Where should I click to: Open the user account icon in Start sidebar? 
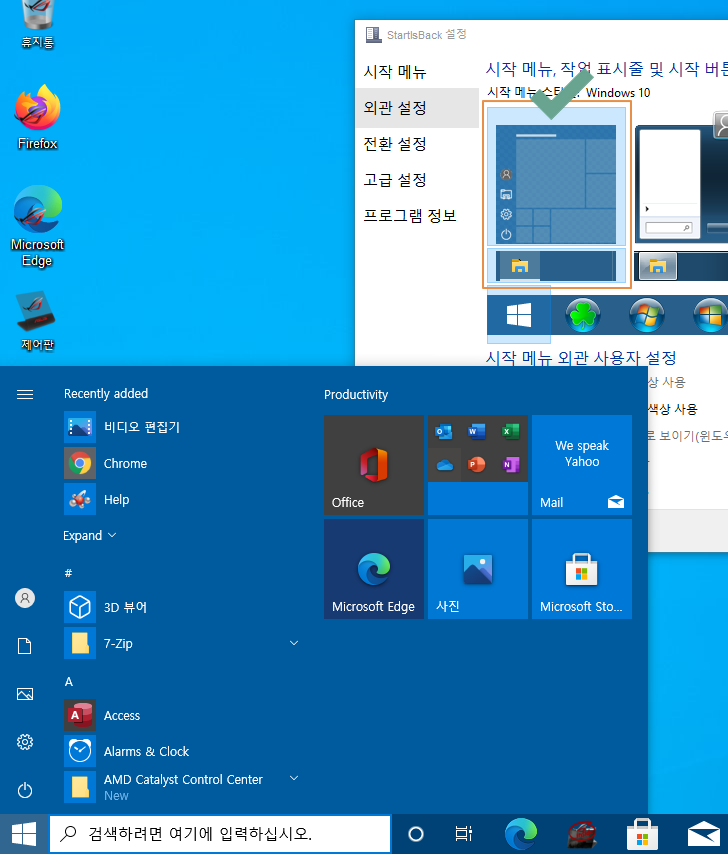coord(25,598)
